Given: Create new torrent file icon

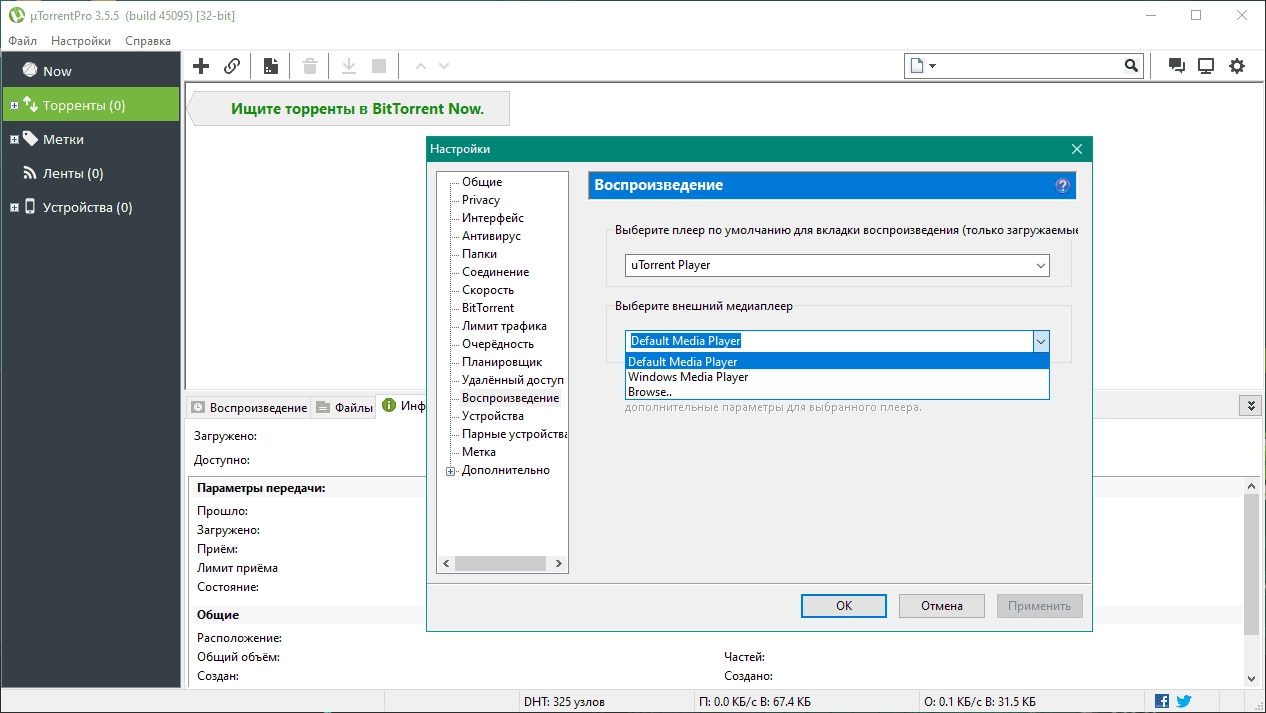Looking at the screenshot, I should (270, 66).
